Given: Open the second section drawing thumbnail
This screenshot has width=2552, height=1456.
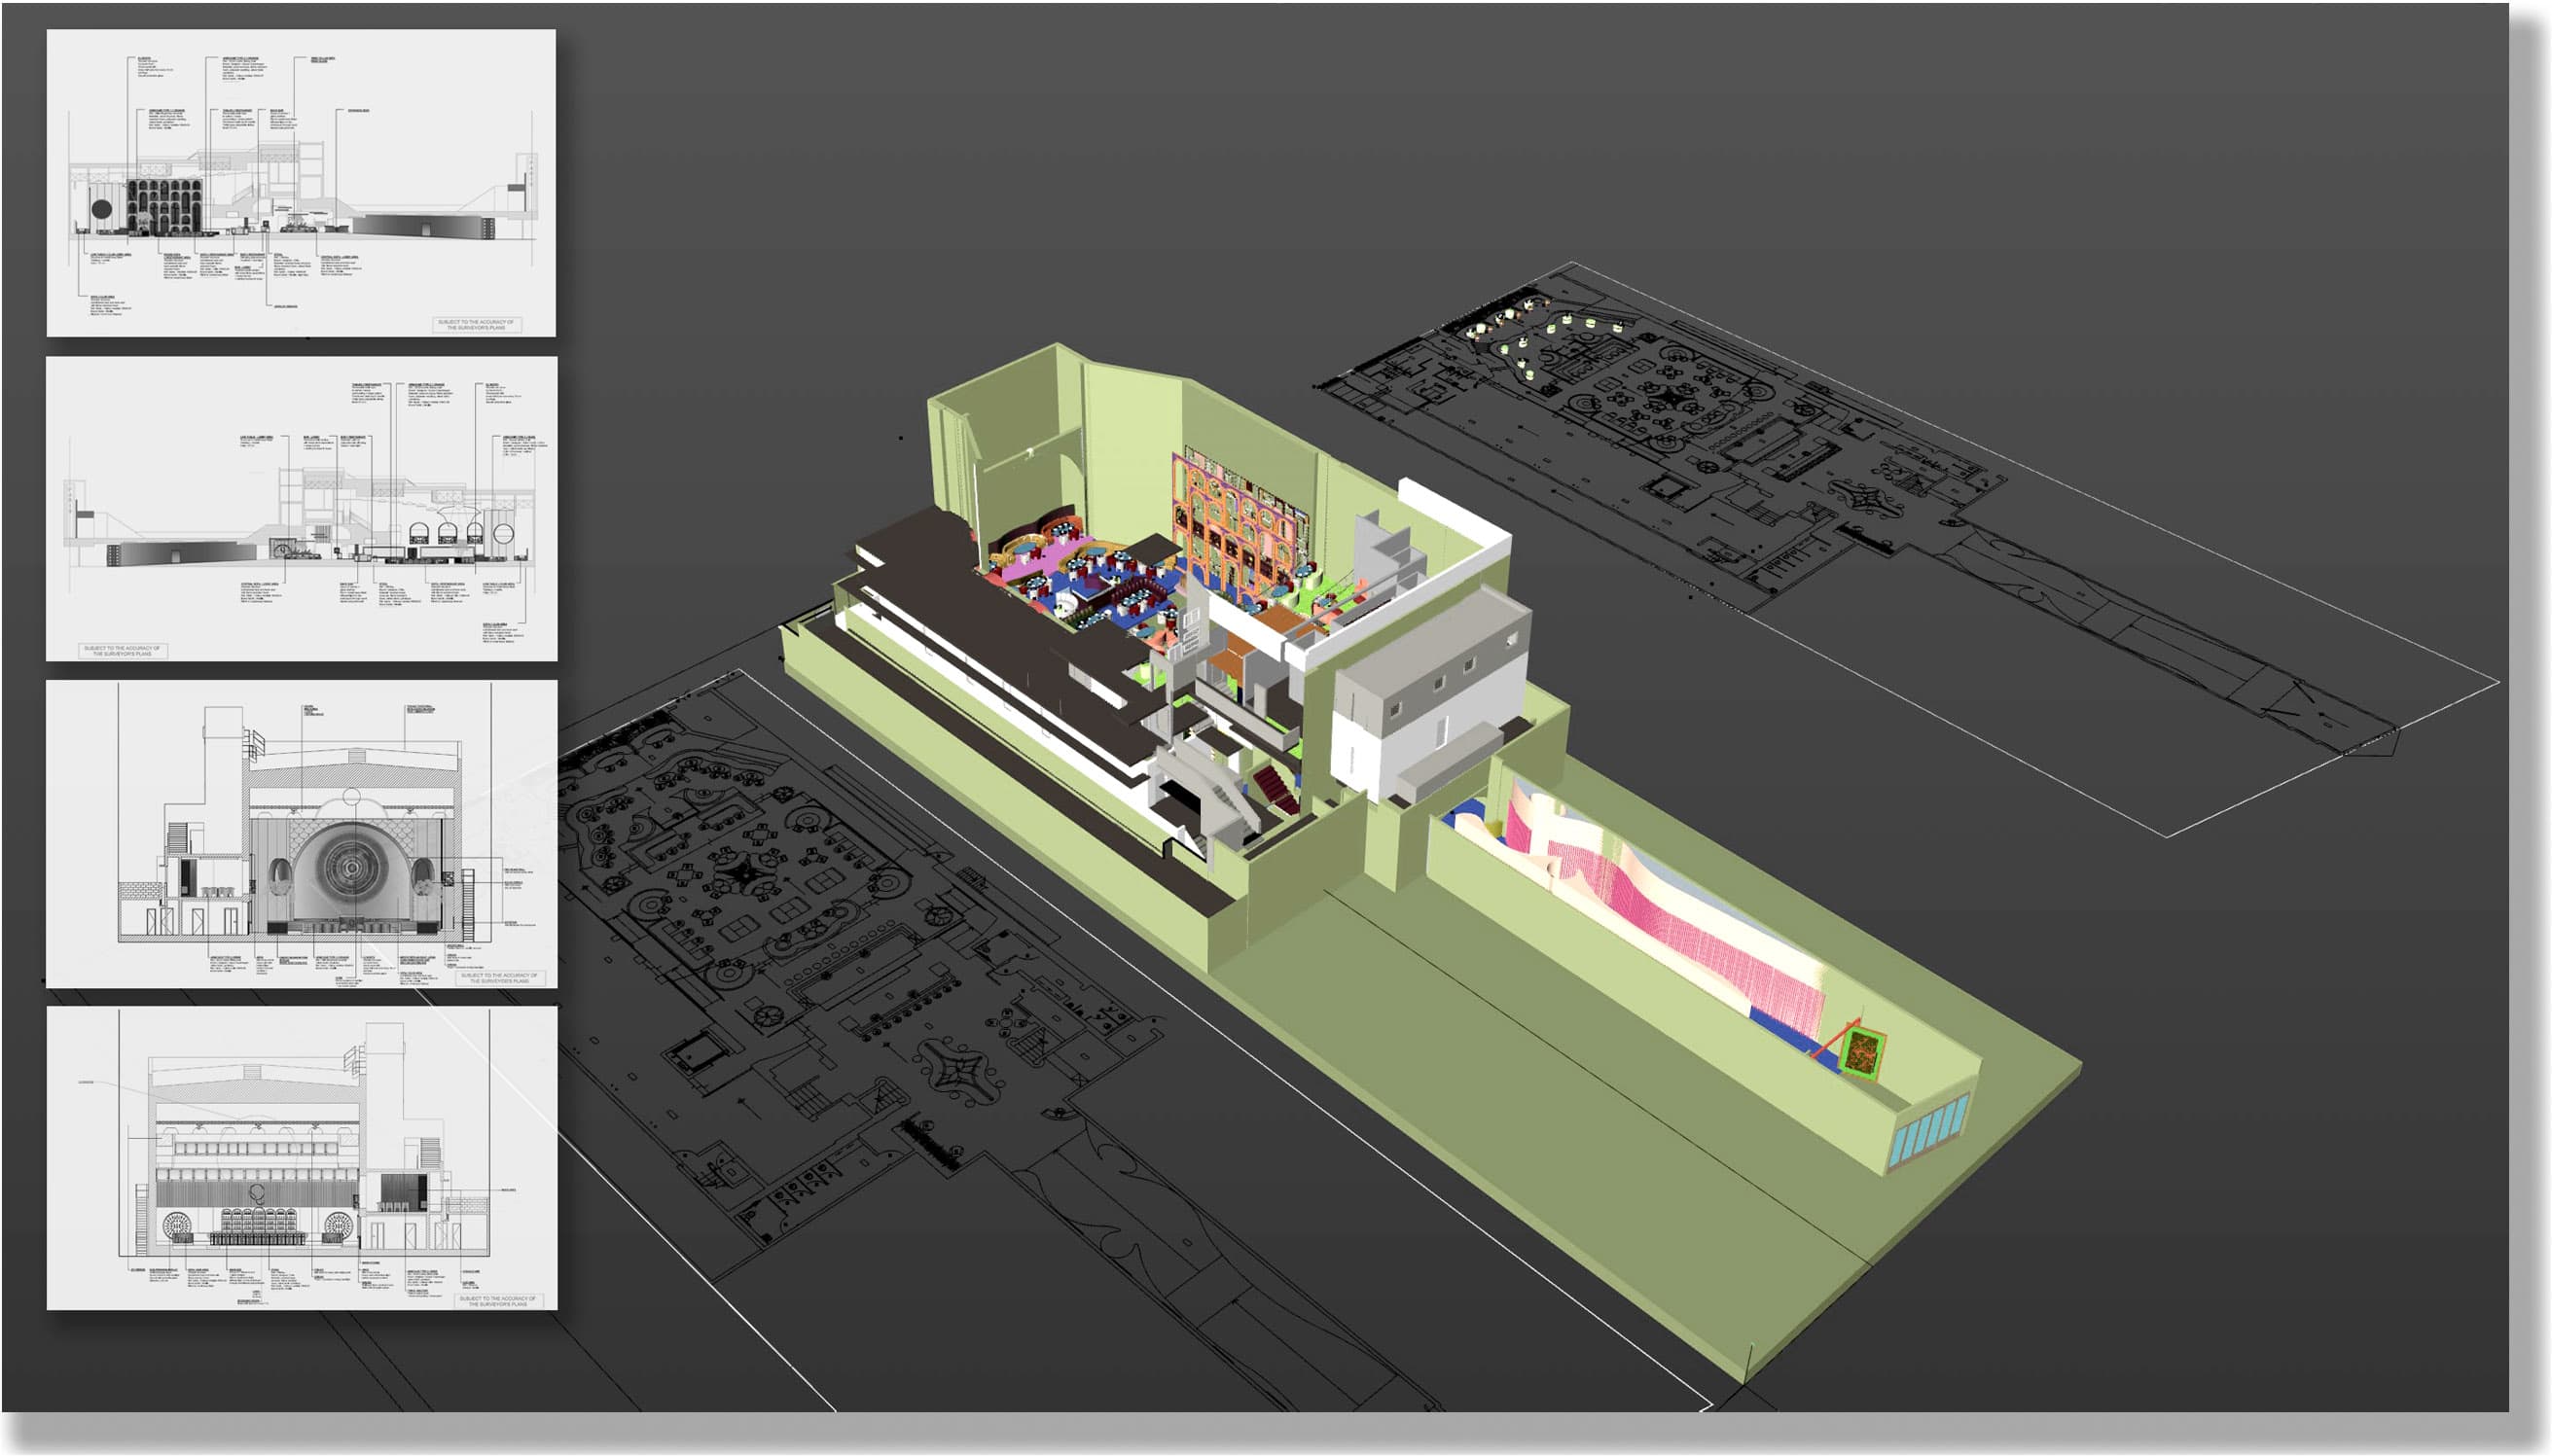Looking at the screenshot, I should click(x=300, y=508).
